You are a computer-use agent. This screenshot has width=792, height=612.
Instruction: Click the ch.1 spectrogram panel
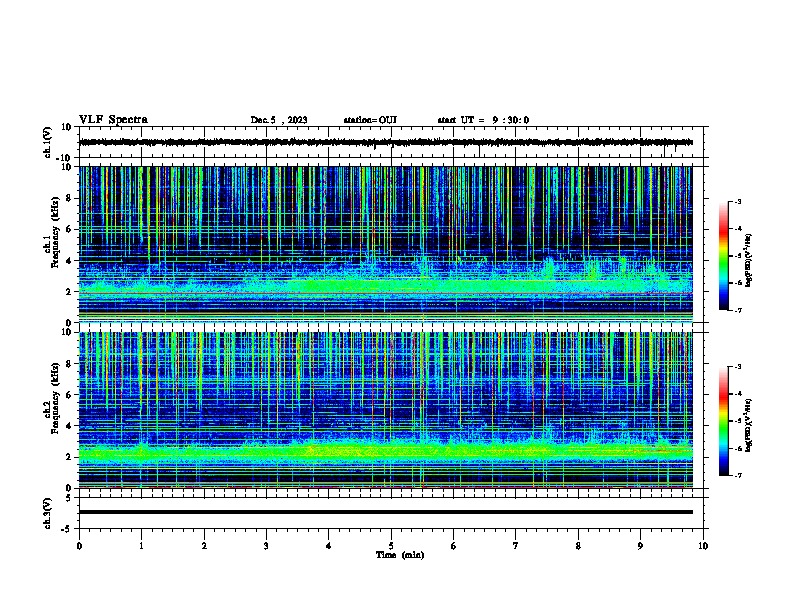pyautogui.click(x=386, y=244)
